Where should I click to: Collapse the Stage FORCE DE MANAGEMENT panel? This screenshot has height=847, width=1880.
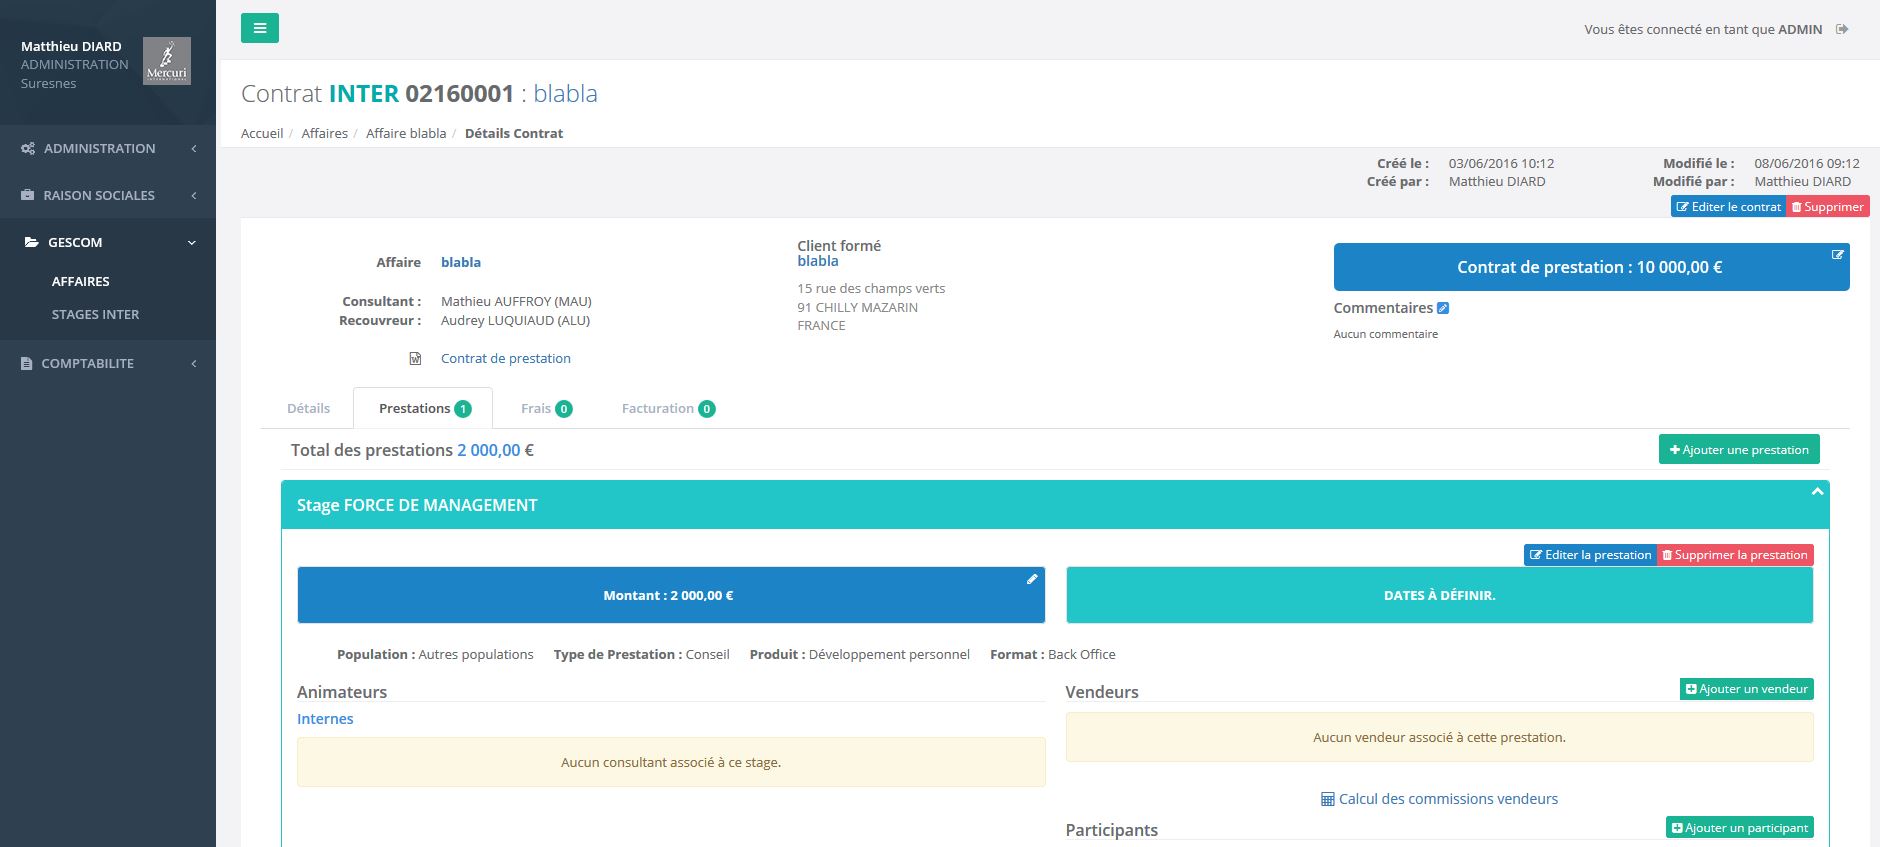click(1817, 492)
